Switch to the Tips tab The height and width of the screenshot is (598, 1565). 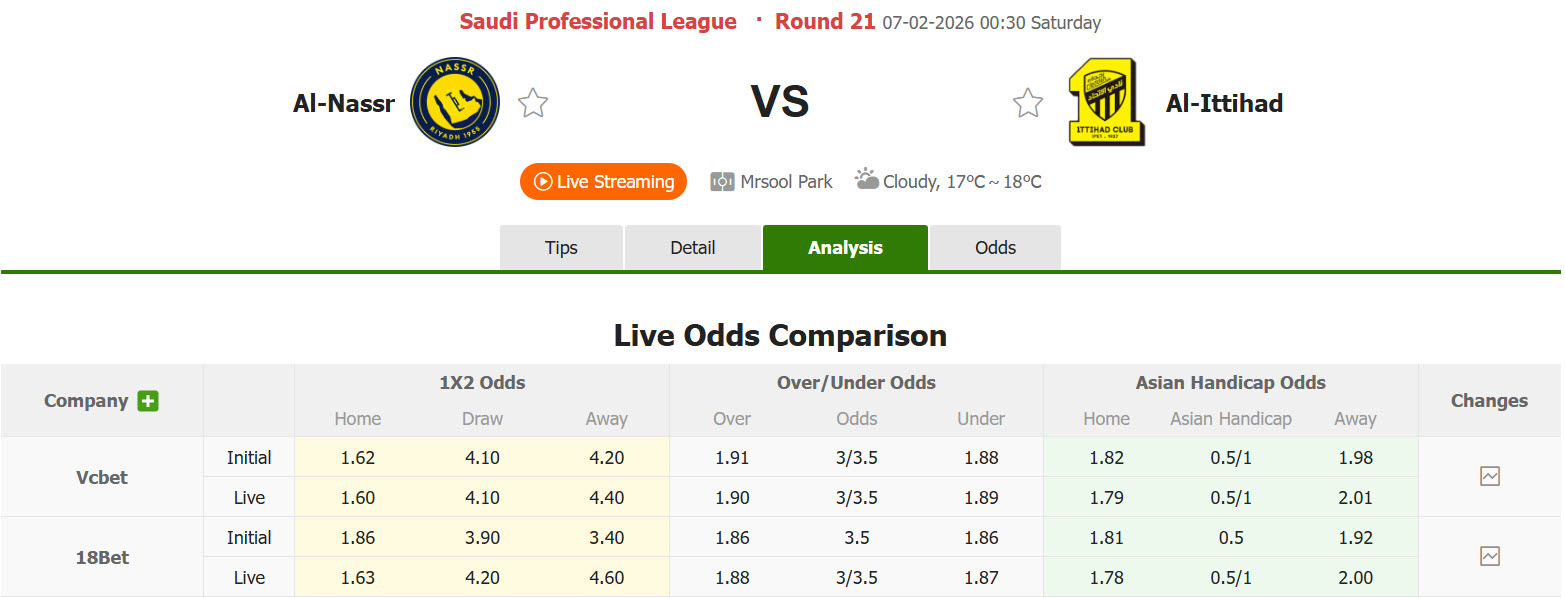coord(561,247)
